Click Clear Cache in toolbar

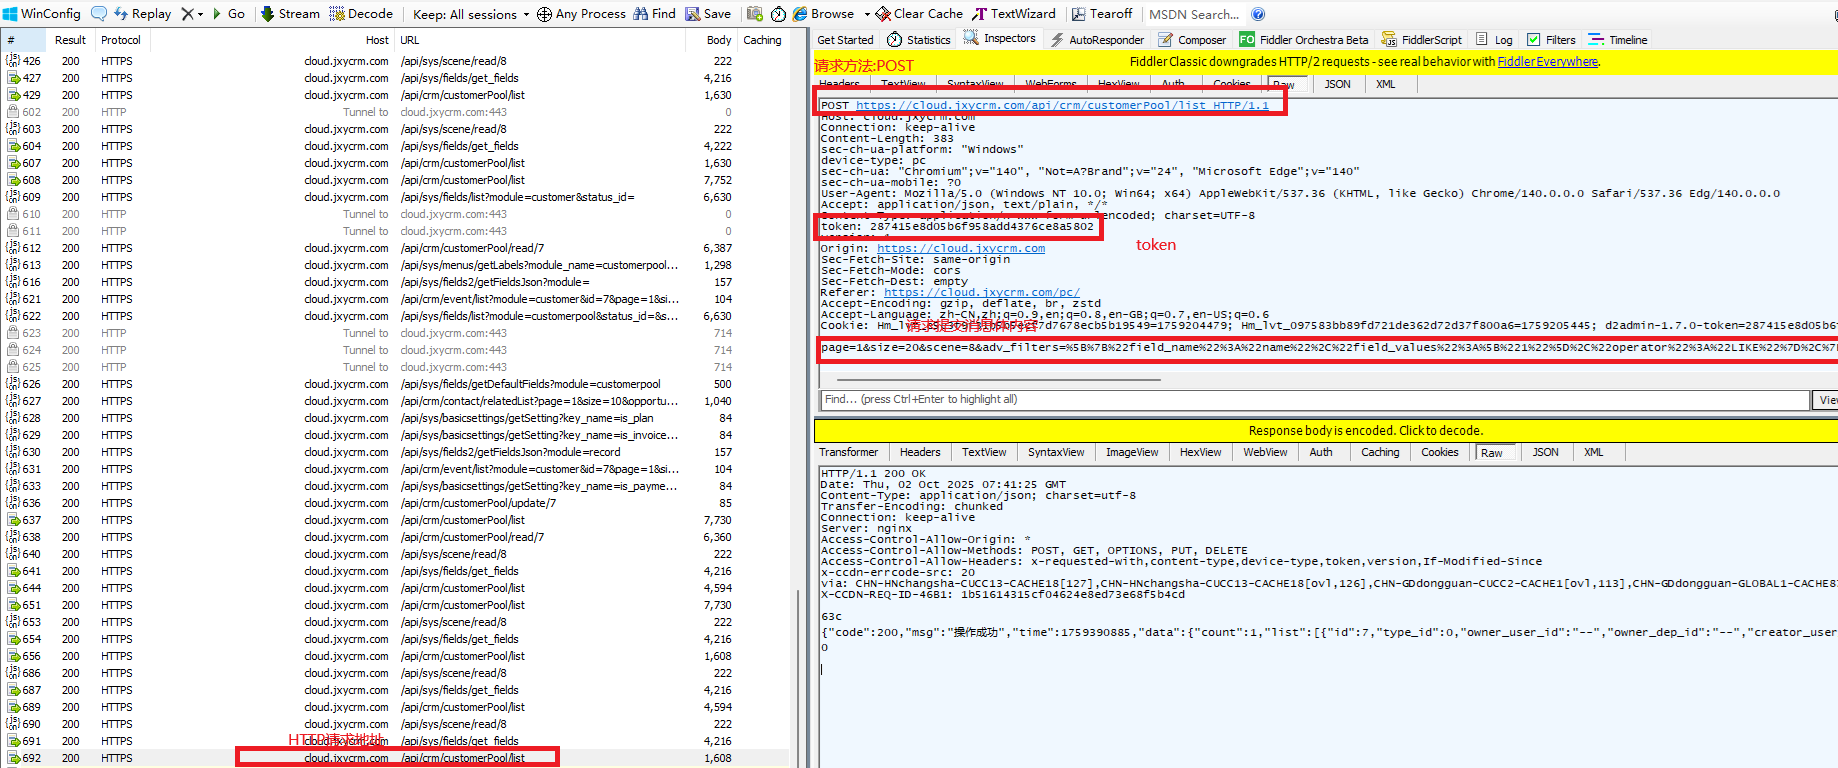pyautogui.click(x=919, y=13)
